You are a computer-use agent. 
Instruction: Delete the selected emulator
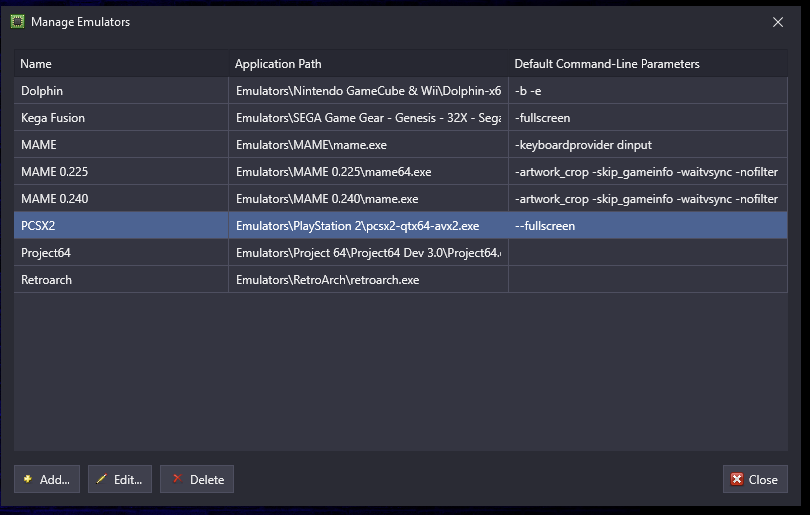[197, 479]
